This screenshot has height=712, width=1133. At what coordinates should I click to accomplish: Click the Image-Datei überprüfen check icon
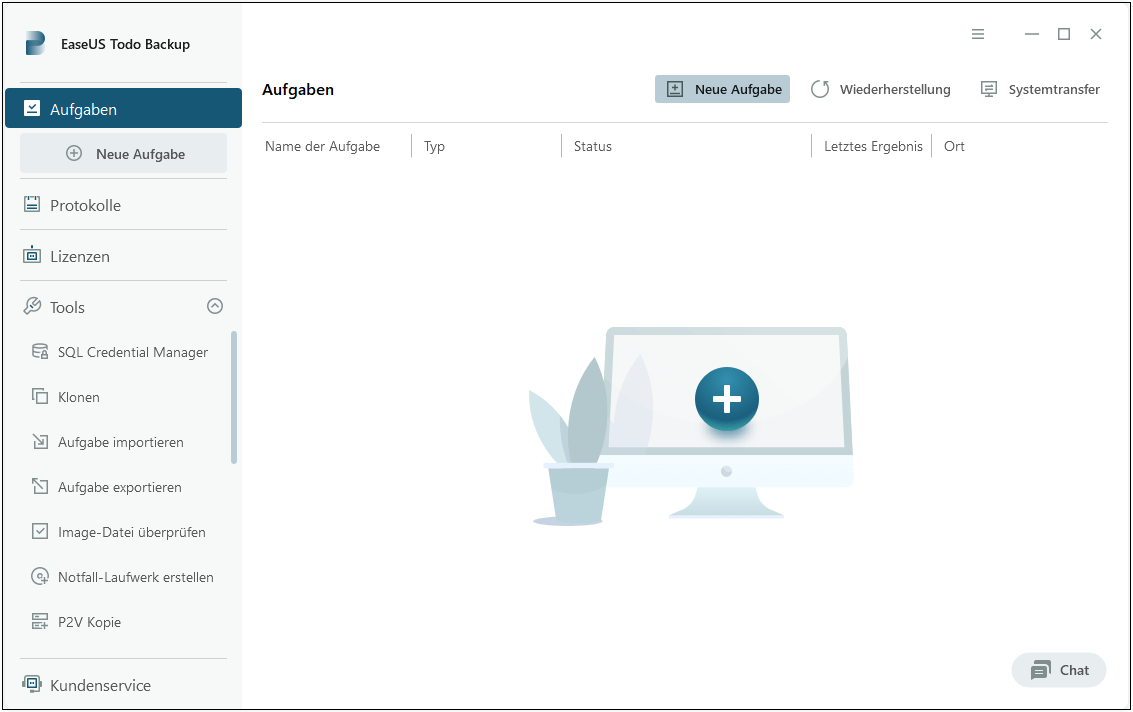pos(40,531)
